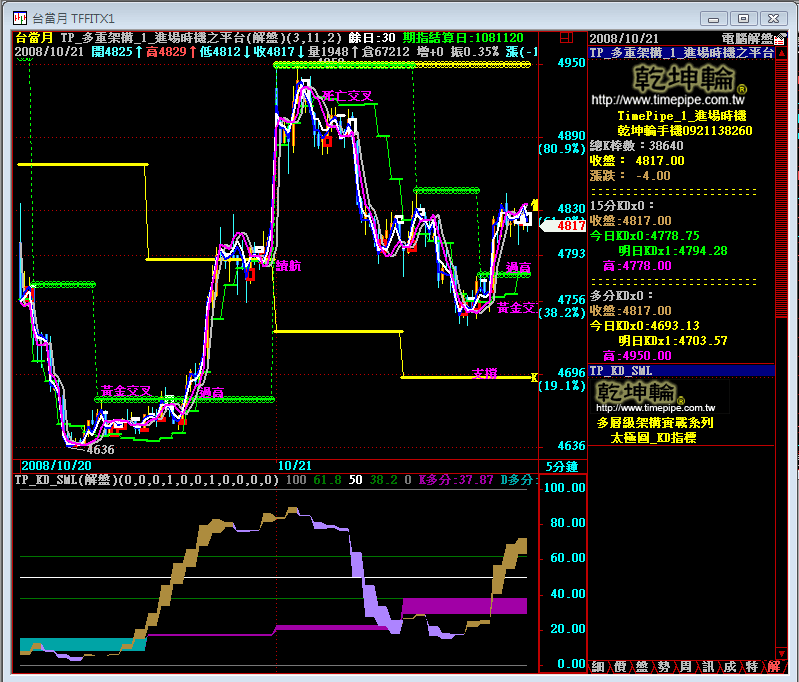799x682 pixels.
Task: Select the TP_多重架構_1_進場時機之平台 panel header
Action: 681,53
